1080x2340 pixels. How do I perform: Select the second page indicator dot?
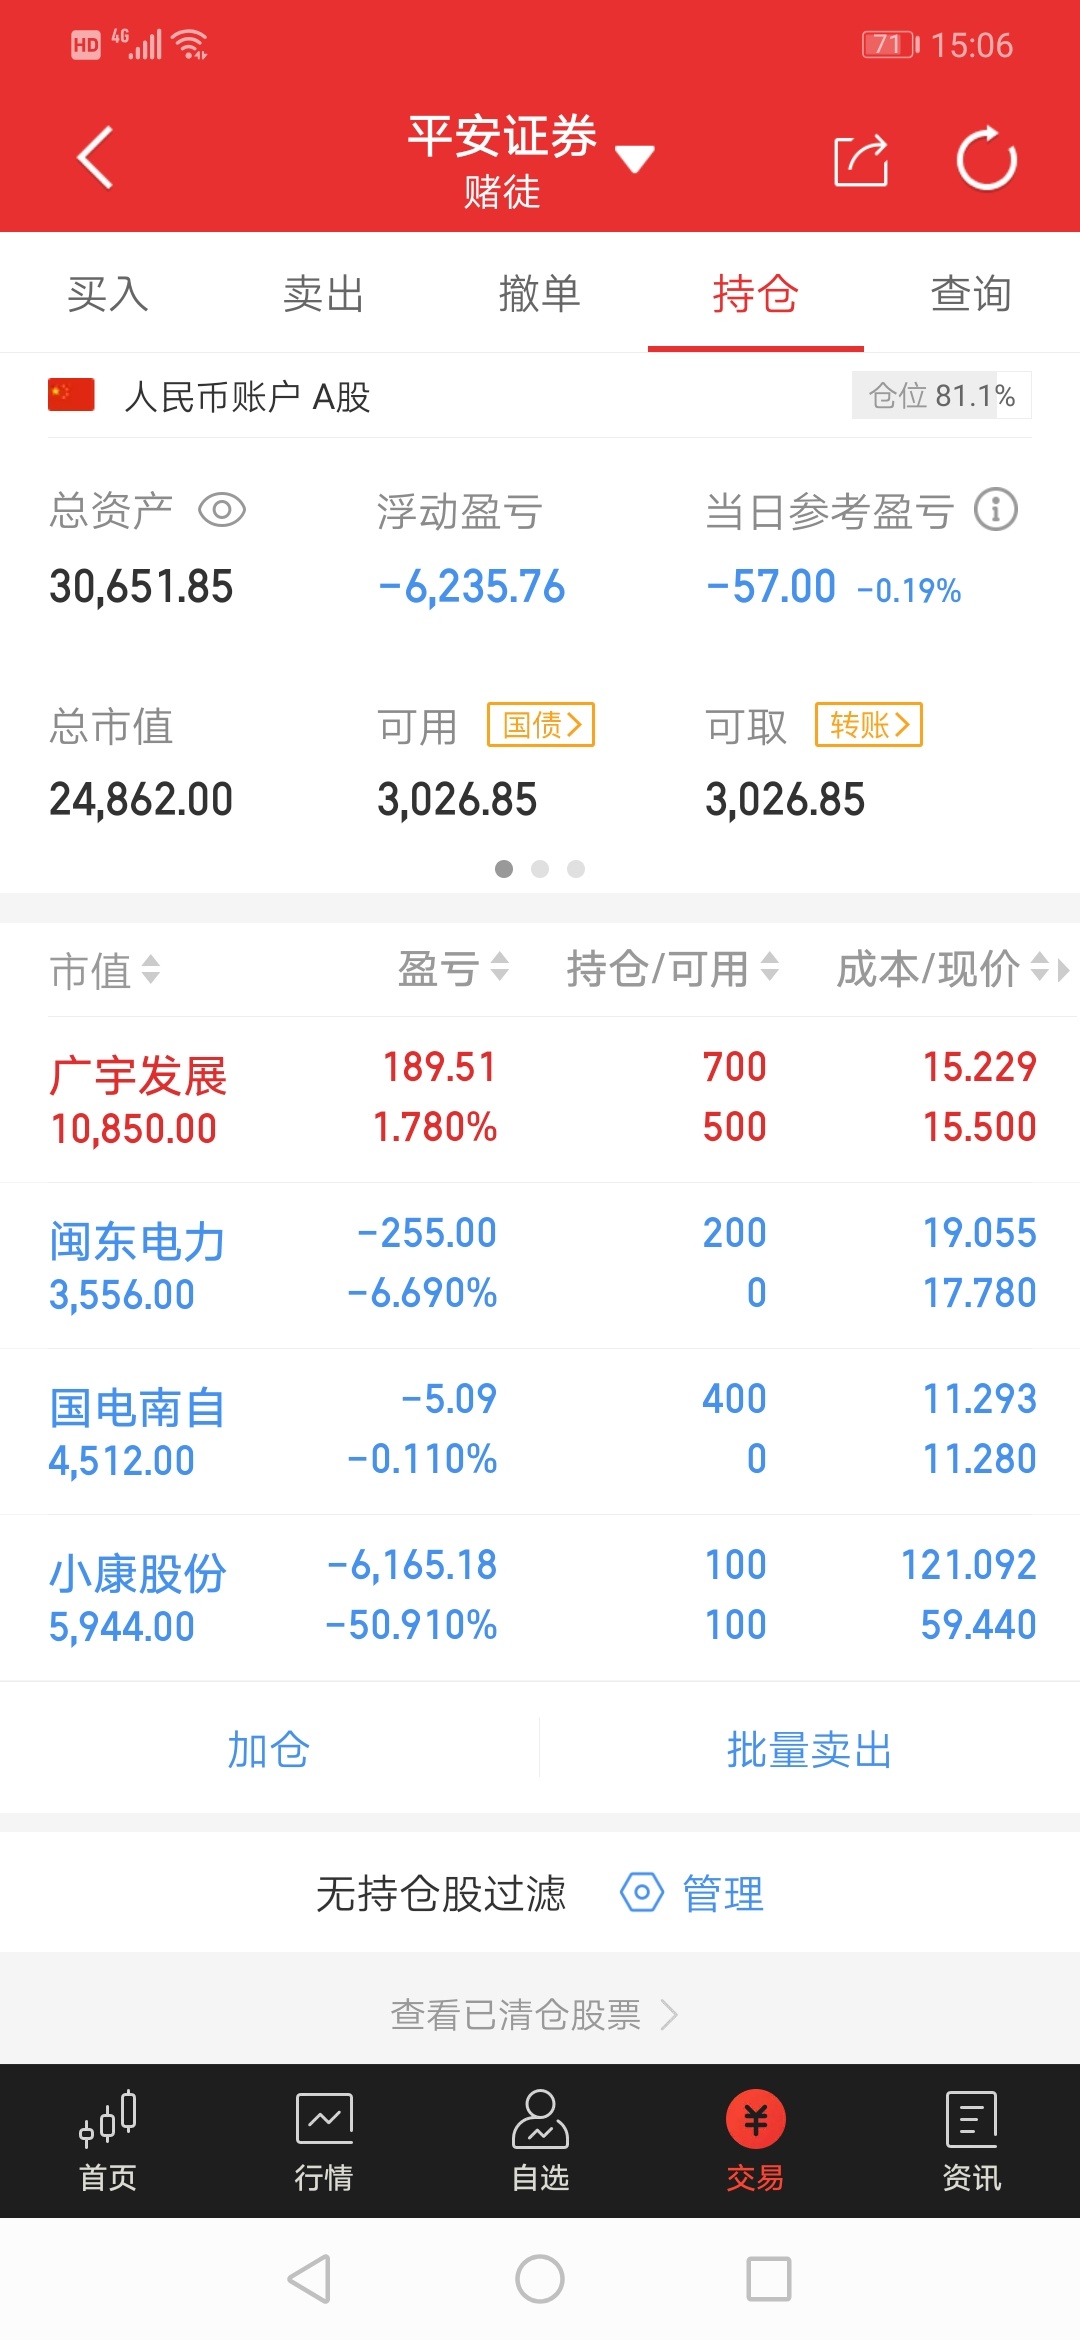pyautogui.click(x=540, y=869)
